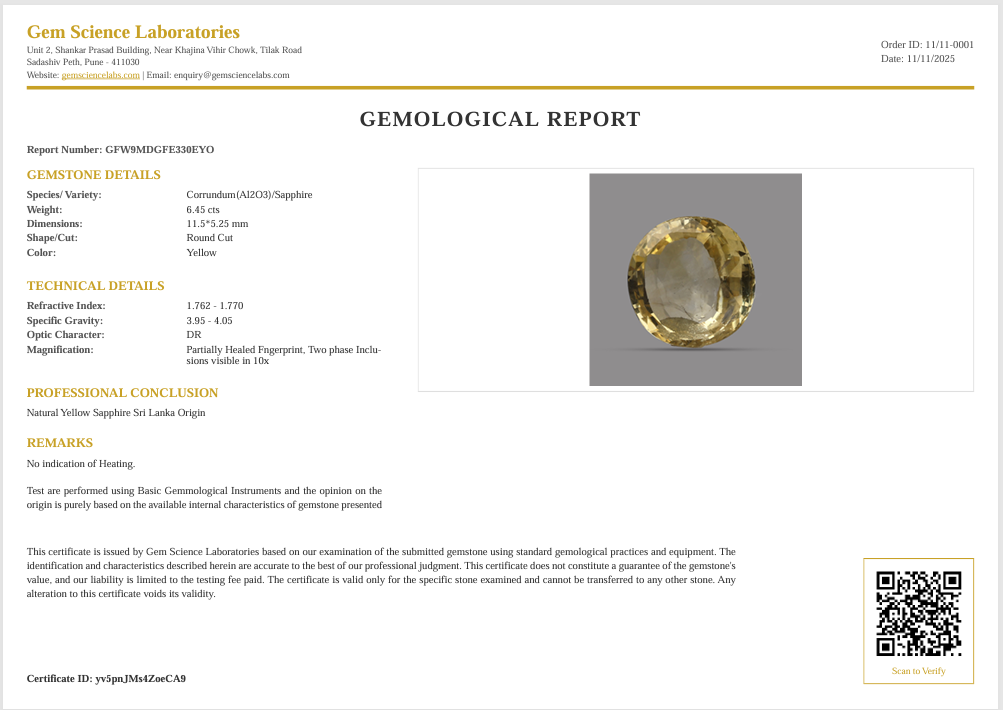
Task: Select the Refractive Index value 1.762 - 1.770
Action: tap(214, 306)
